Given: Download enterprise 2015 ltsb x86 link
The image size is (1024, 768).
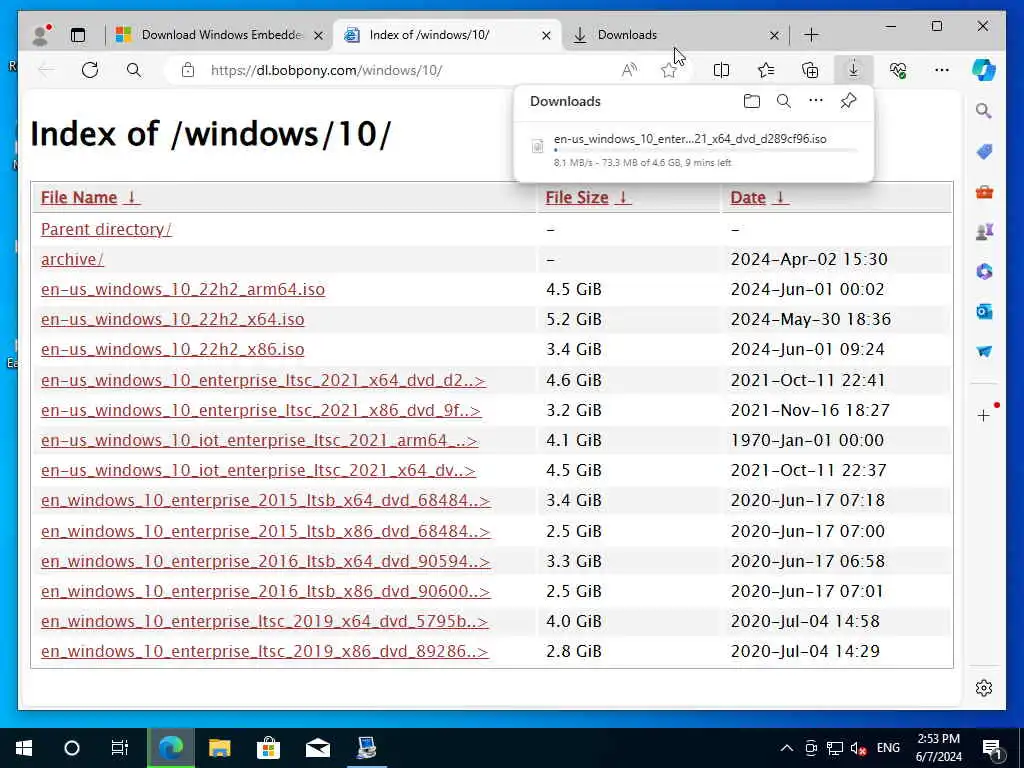Looking at the screenshot, I should coord(265,531).
